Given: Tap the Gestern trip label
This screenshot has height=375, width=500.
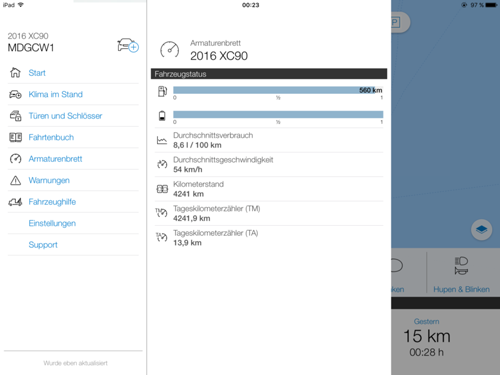Looking at the screenshot, I should coord(426,322).
